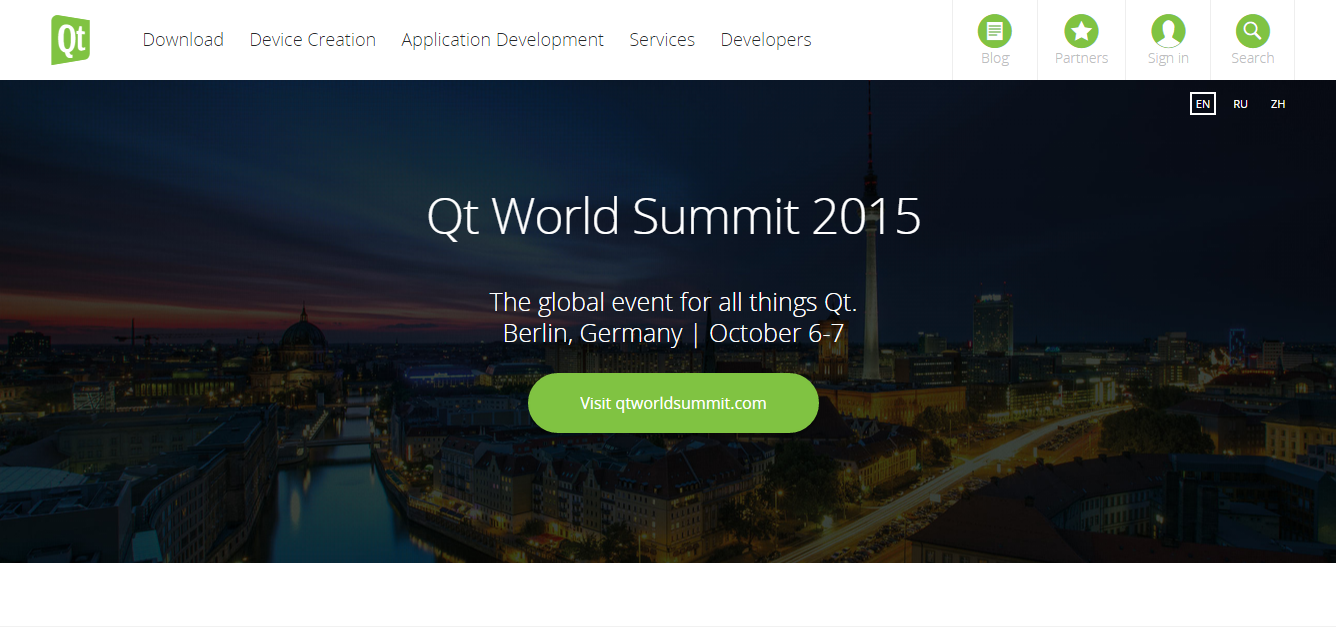Click the Qt World Summit 2015 heading

click(x=674, y=216)
